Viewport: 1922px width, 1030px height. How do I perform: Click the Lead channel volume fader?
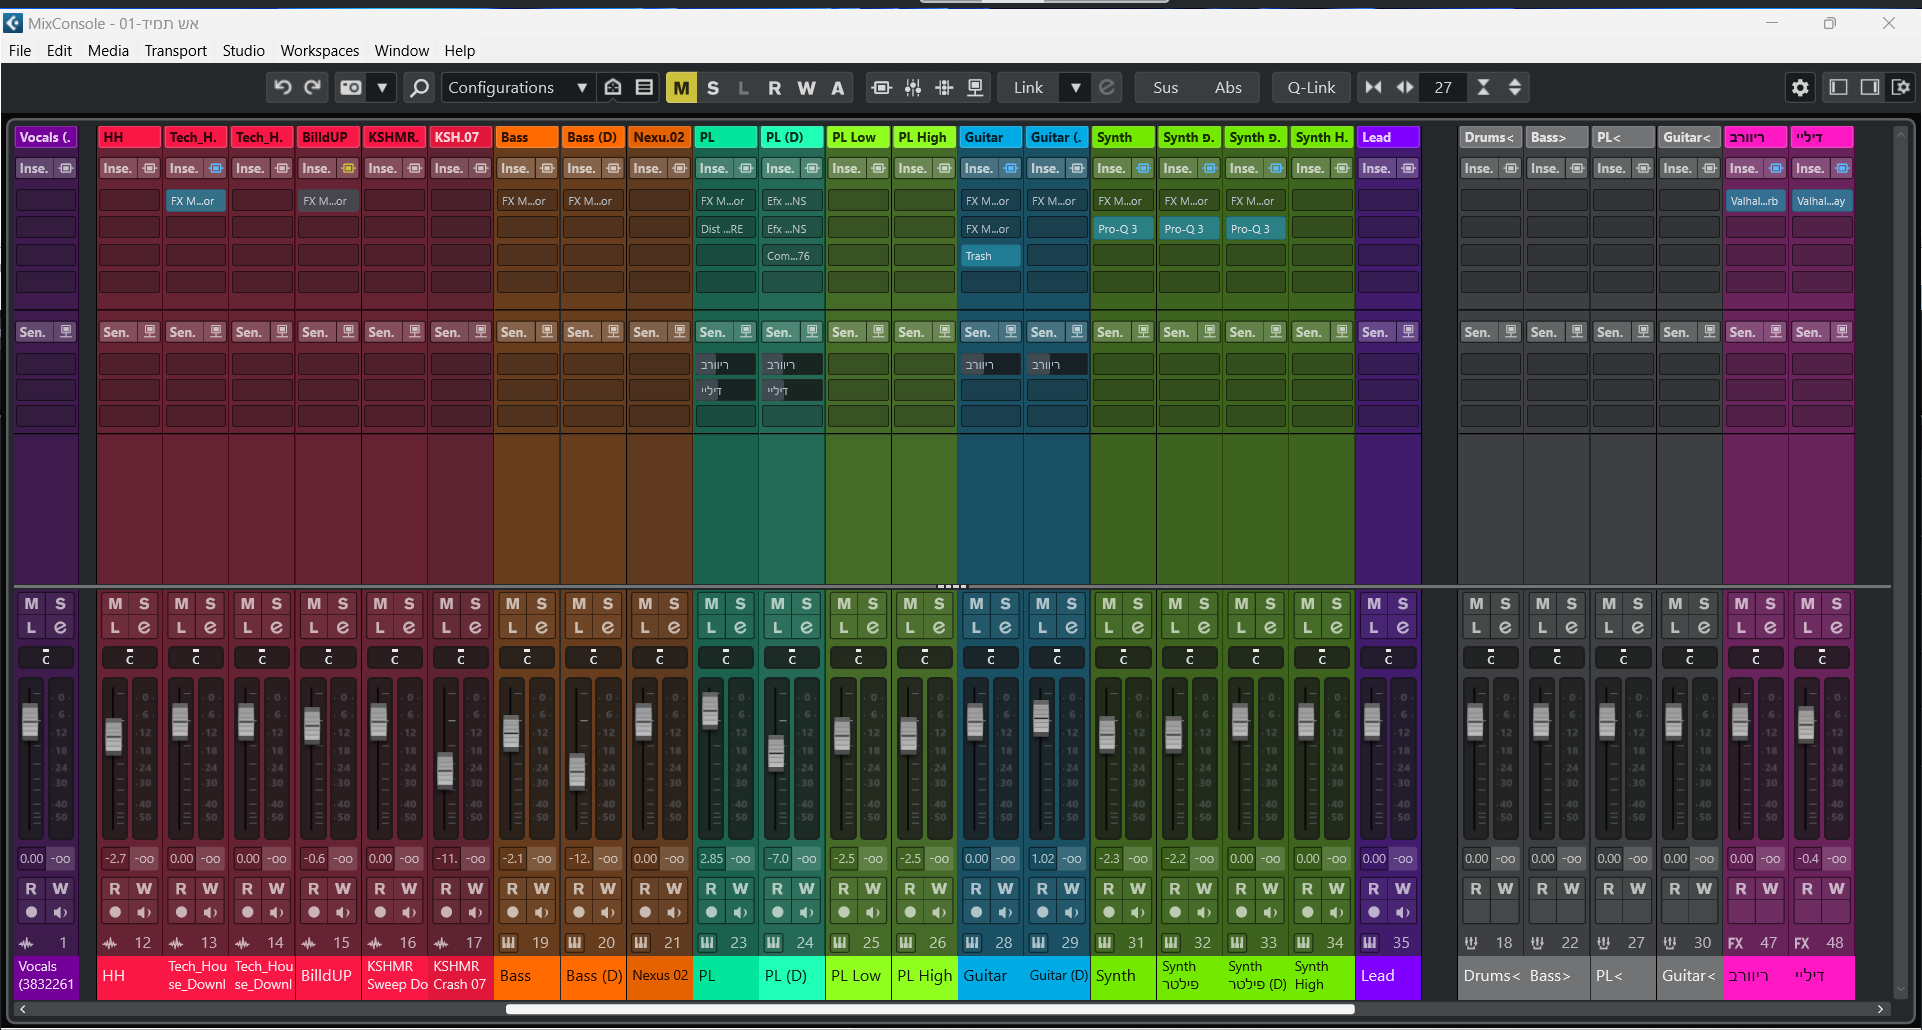pyautogui.click(x=1373, y=720)
